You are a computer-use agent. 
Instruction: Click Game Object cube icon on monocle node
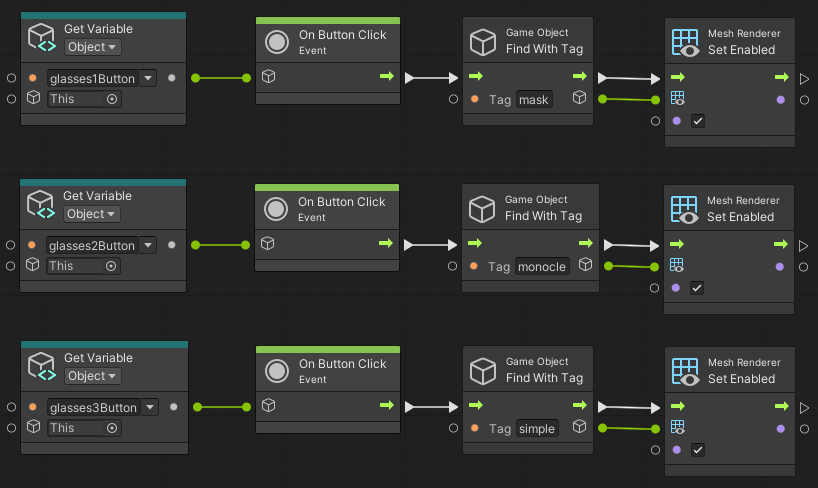[482, 209]
